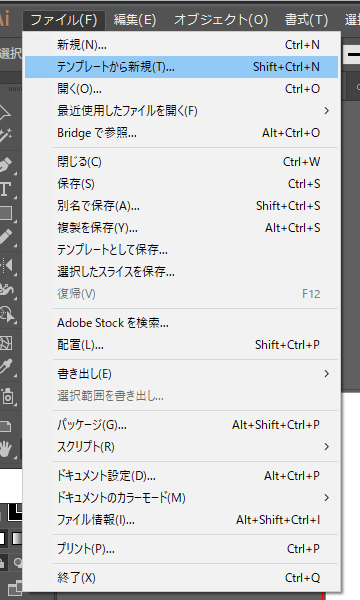
Task: Select the Shape Builder tool
Action: 6,315
